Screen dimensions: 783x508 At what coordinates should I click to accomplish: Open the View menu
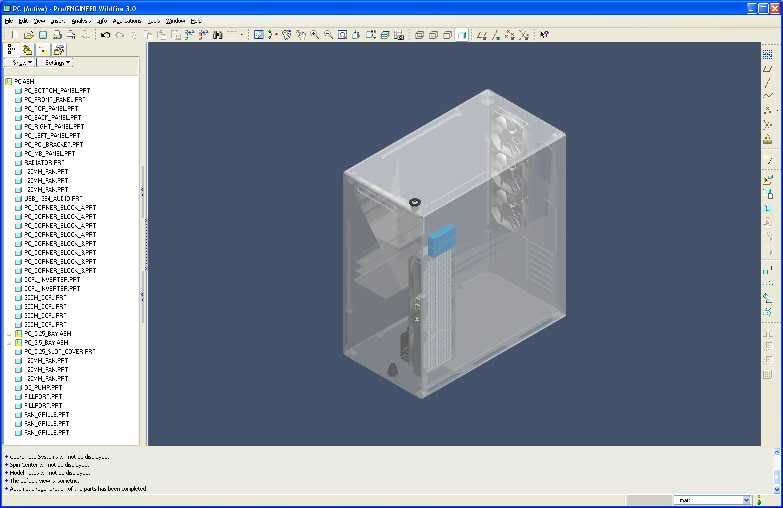39,21
